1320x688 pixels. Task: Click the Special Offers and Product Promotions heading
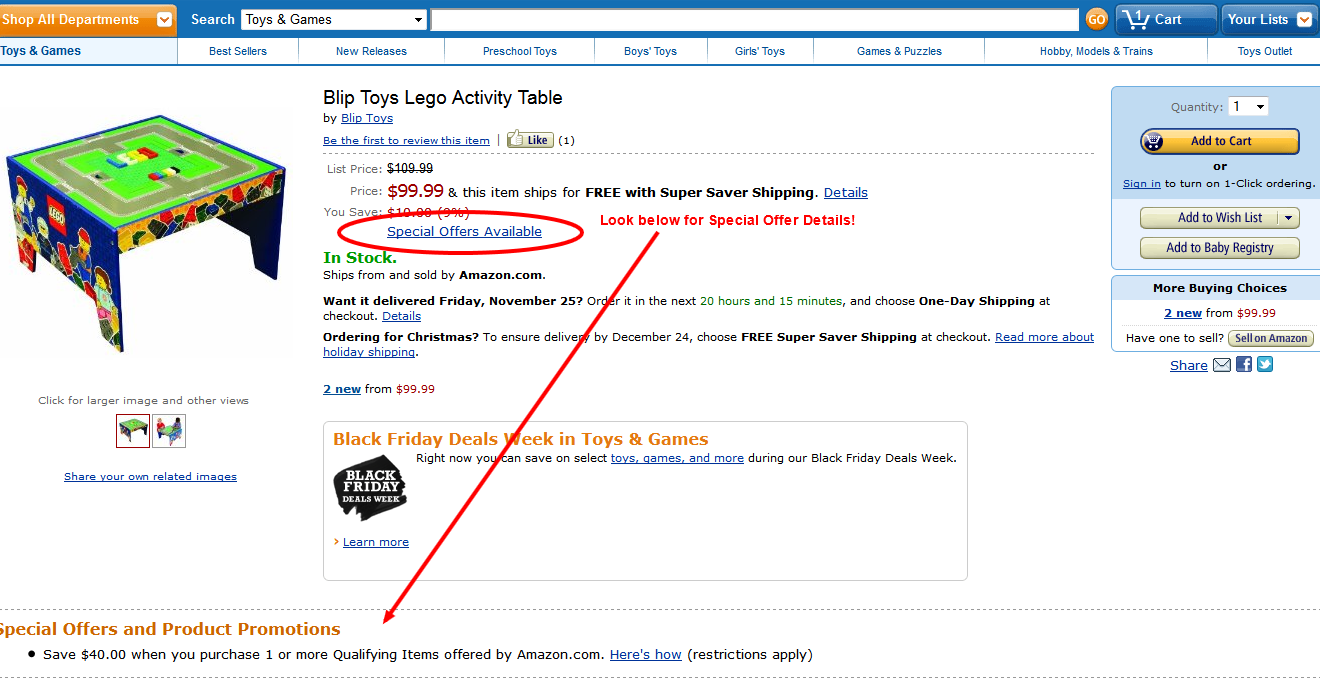coord(170,629)
